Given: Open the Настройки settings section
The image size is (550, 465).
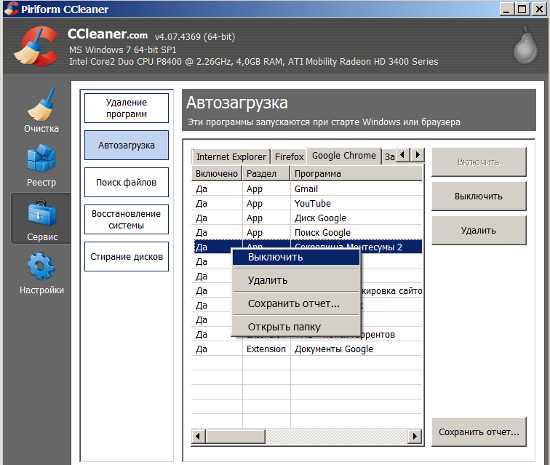Looking at the screenshot, I should tap(41, 273).
